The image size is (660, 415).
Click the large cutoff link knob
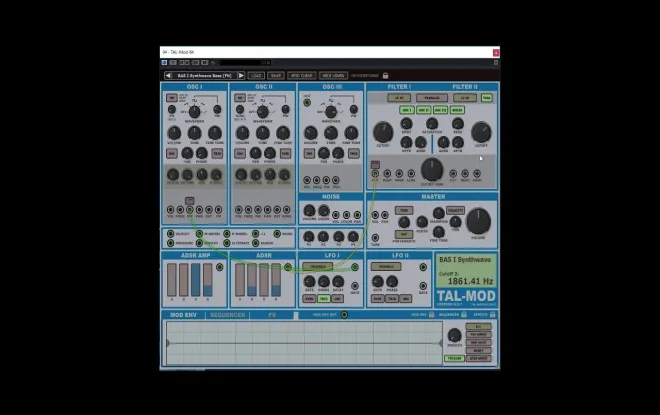coord(432,169)
